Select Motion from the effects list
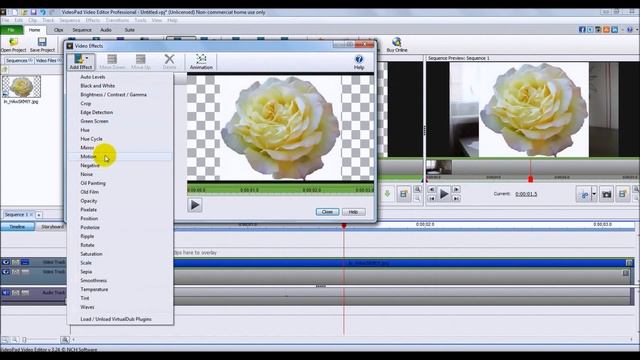 [x=88, y=156]
